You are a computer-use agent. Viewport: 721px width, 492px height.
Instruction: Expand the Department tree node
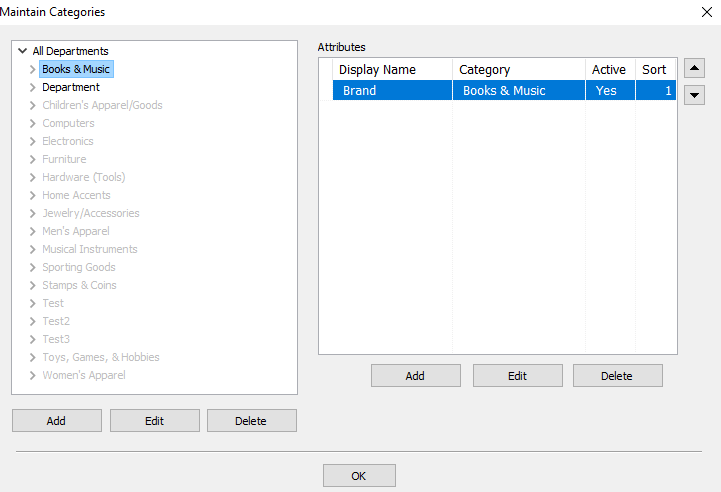32,87
